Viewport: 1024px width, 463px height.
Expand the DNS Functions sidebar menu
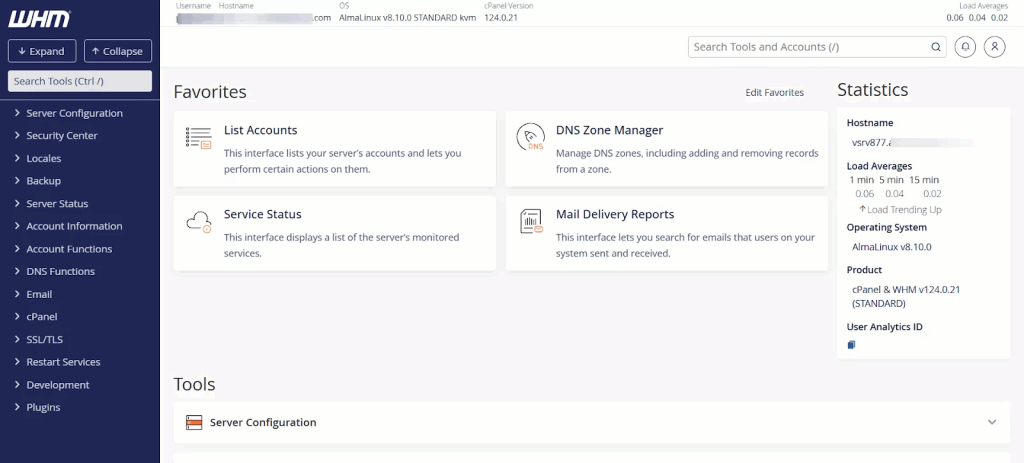pyautogui.click(x=60, y=271)
